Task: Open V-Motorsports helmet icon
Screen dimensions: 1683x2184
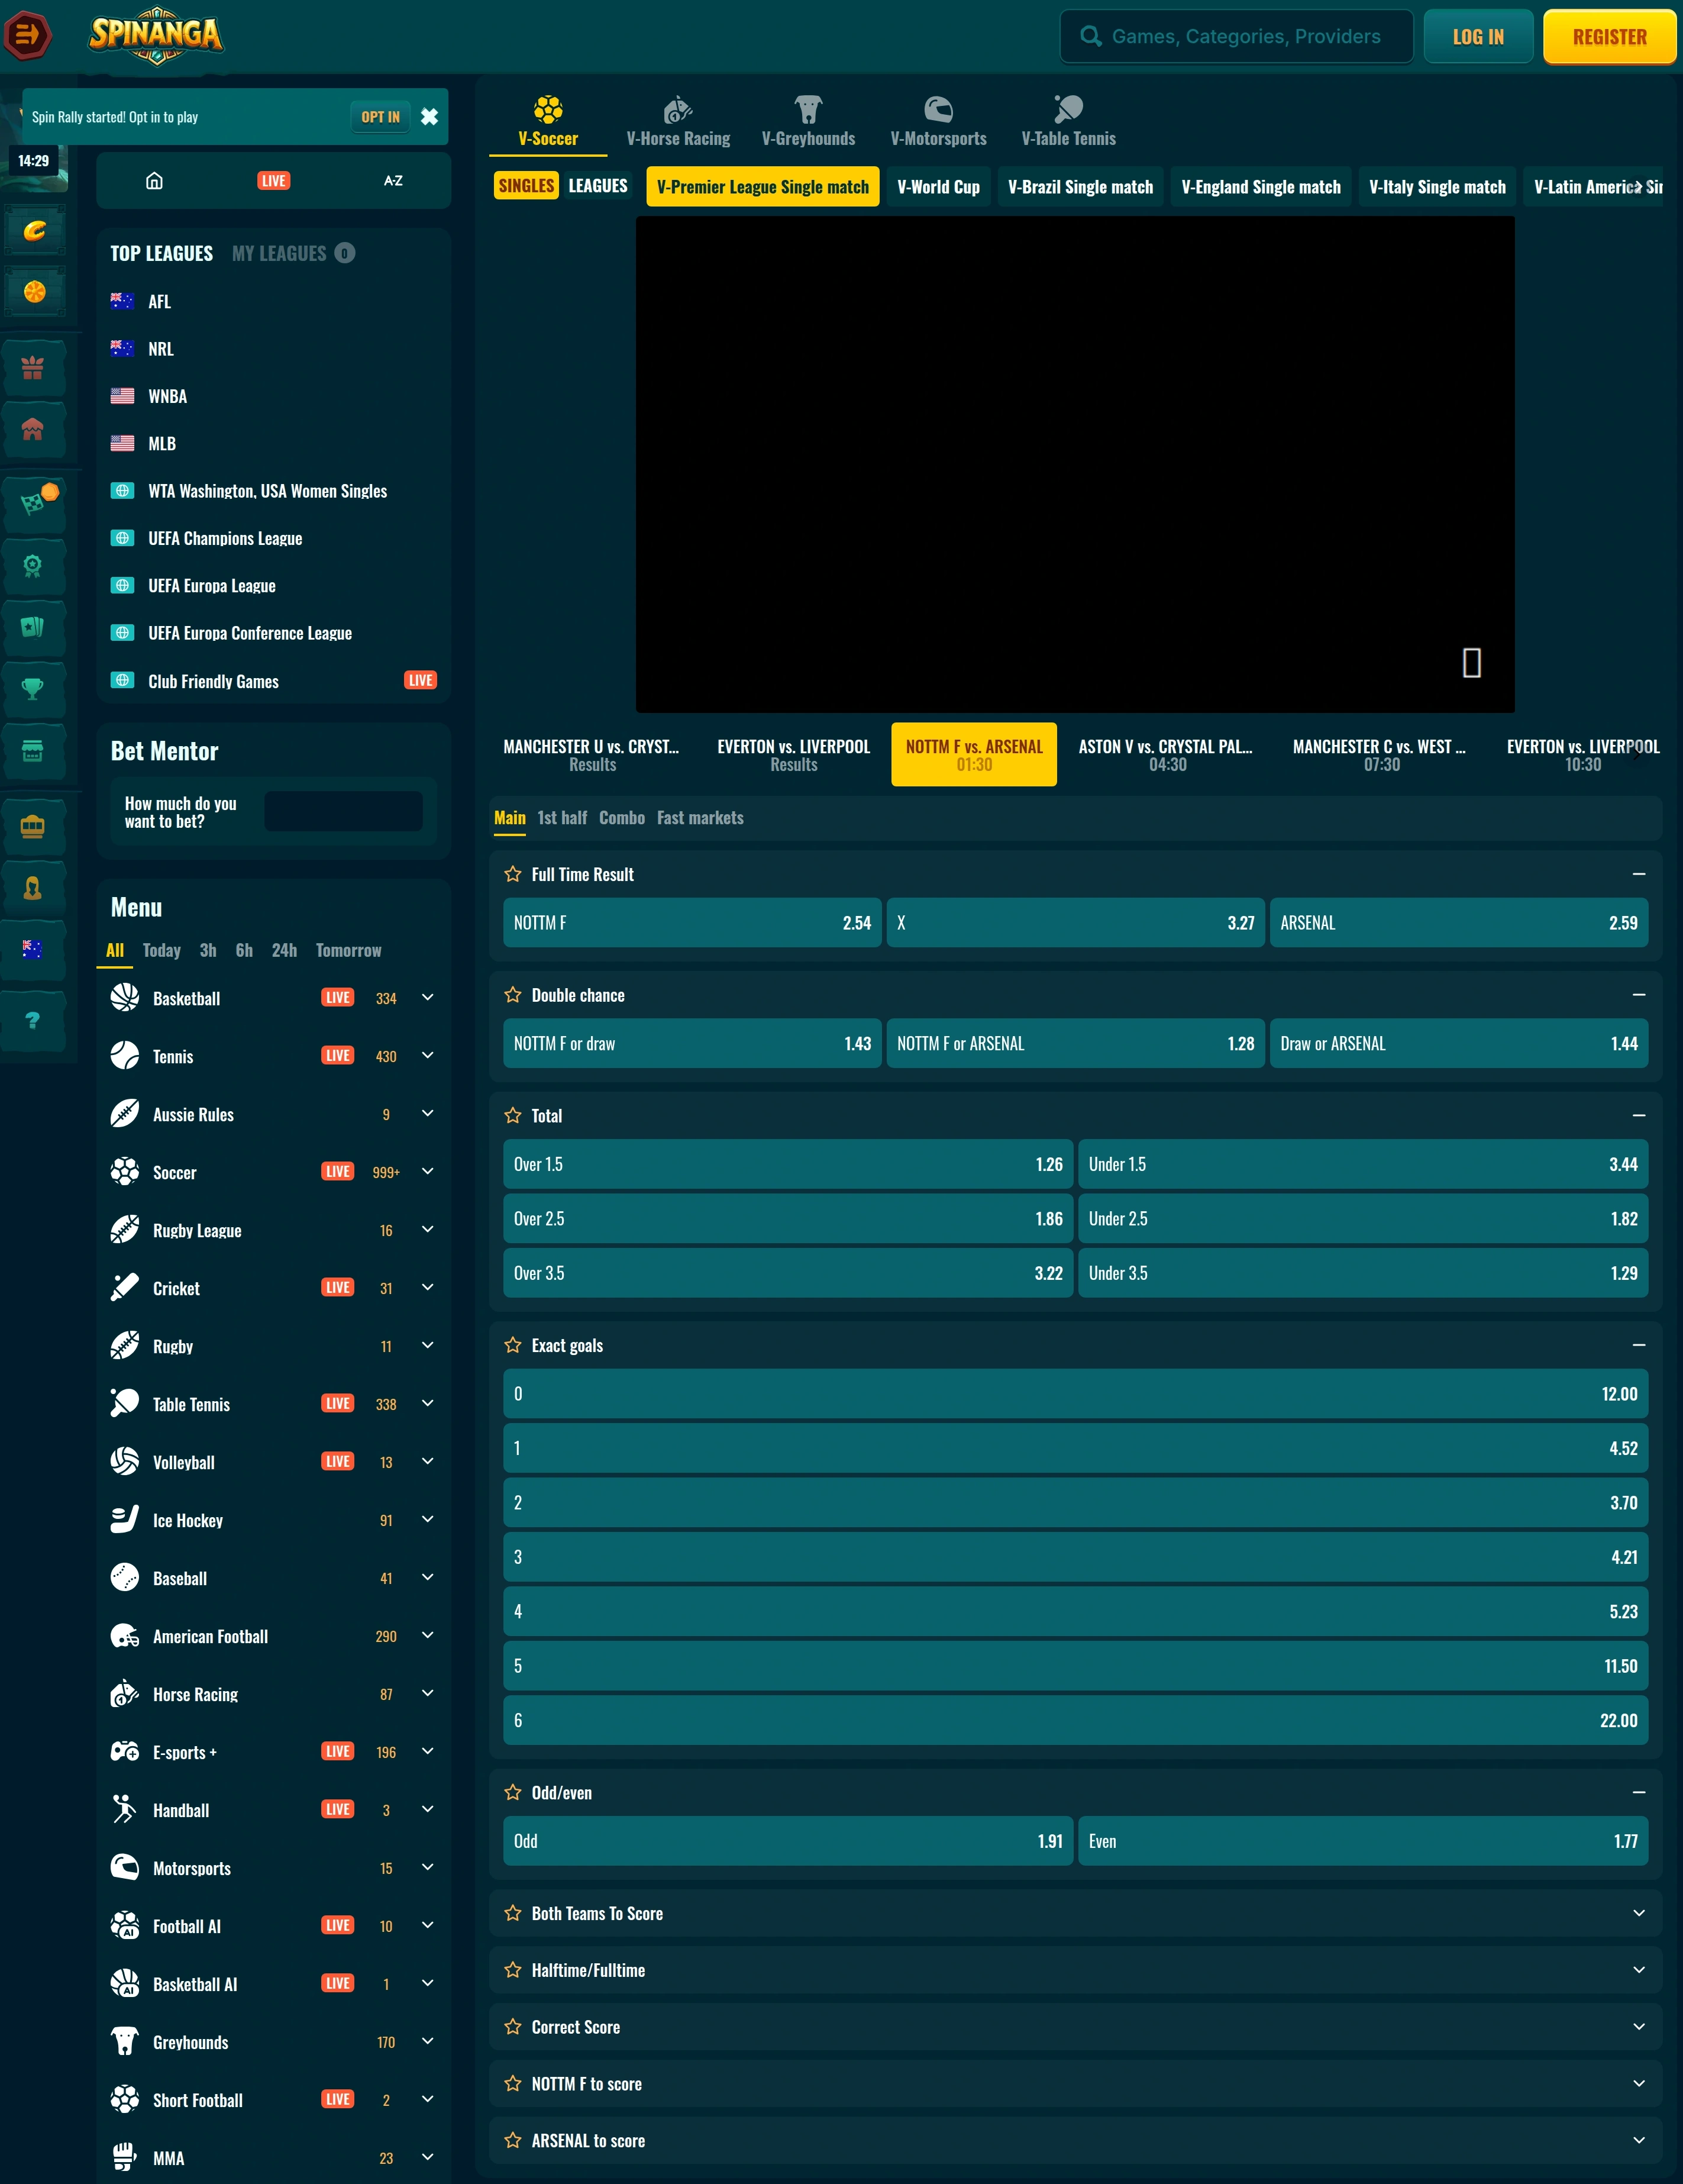Action: [x=938, y=109]
